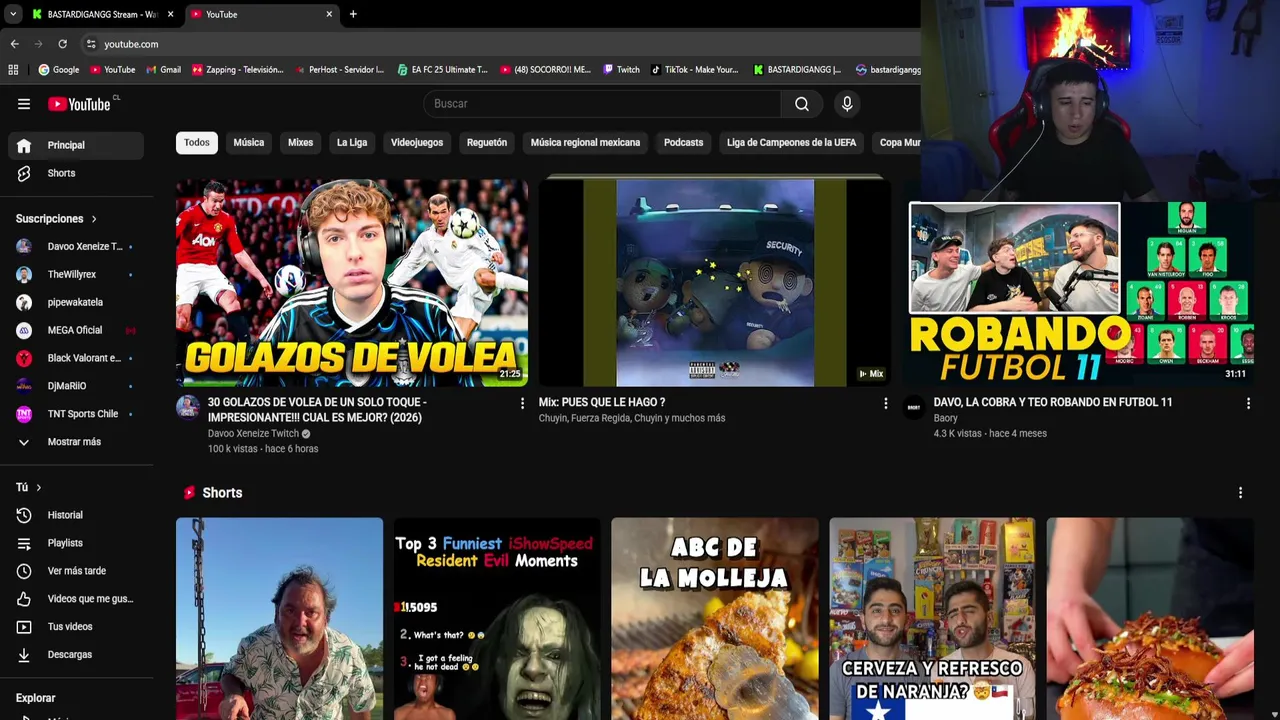This screenshot has width=1280, height=720.
Task: Open Ver más tarde list
Action: [76, 571]
